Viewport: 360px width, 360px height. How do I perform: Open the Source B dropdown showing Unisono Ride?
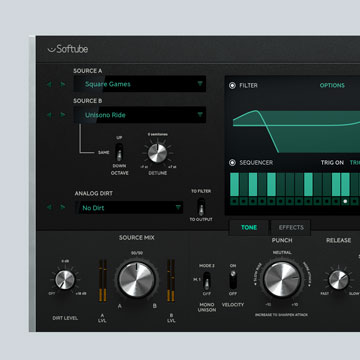139,115
